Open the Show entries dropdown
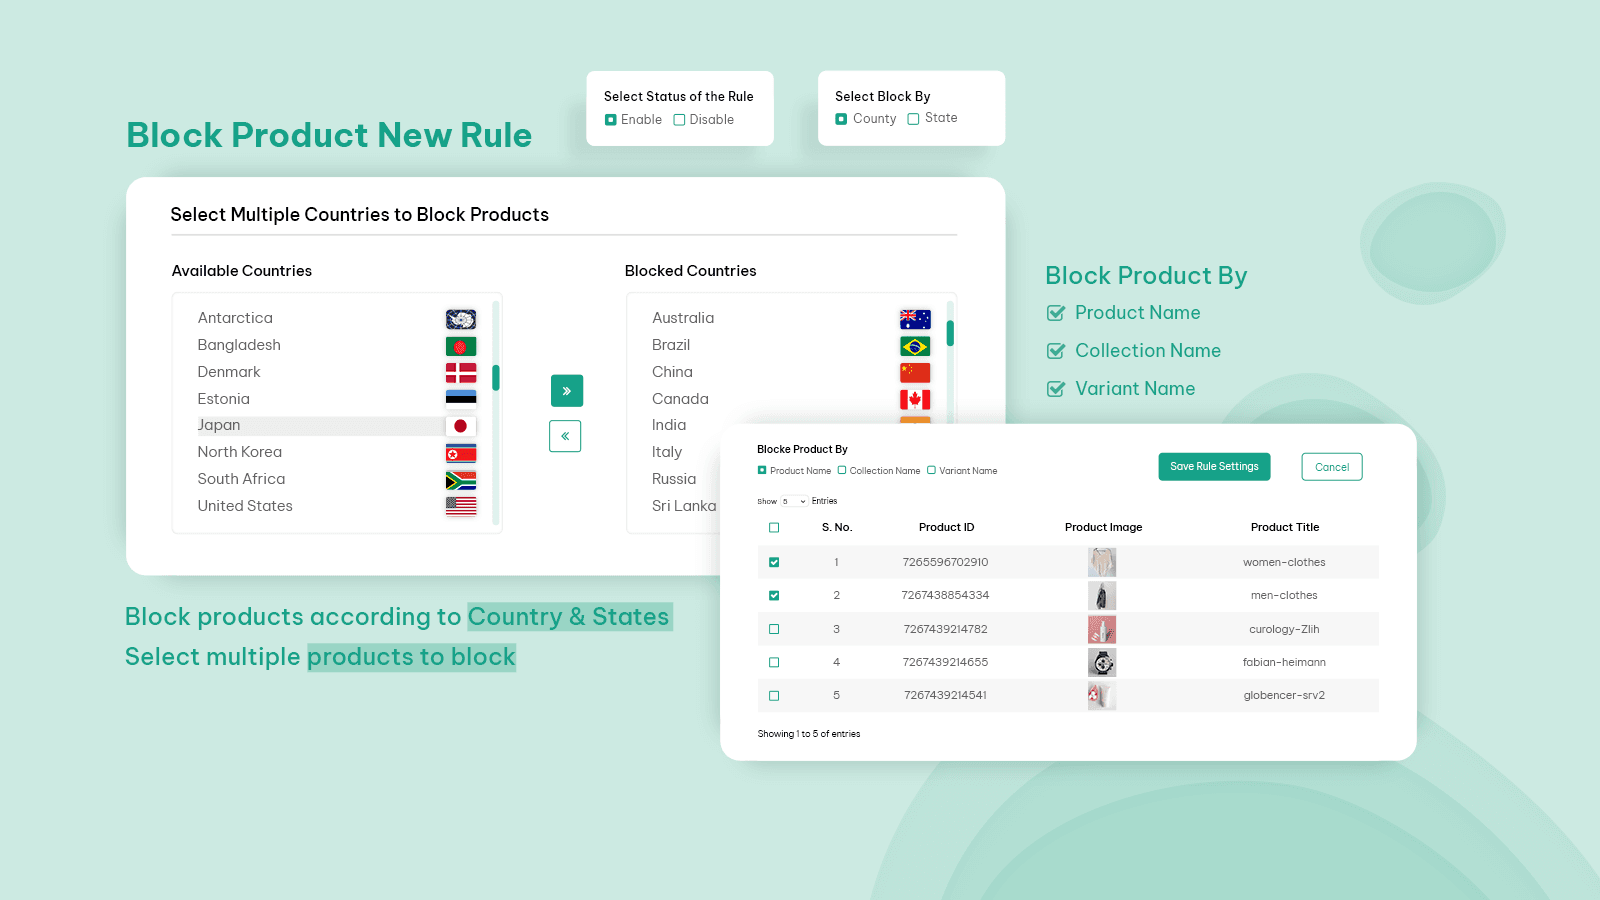The image size is (1600, 900). 794,501
